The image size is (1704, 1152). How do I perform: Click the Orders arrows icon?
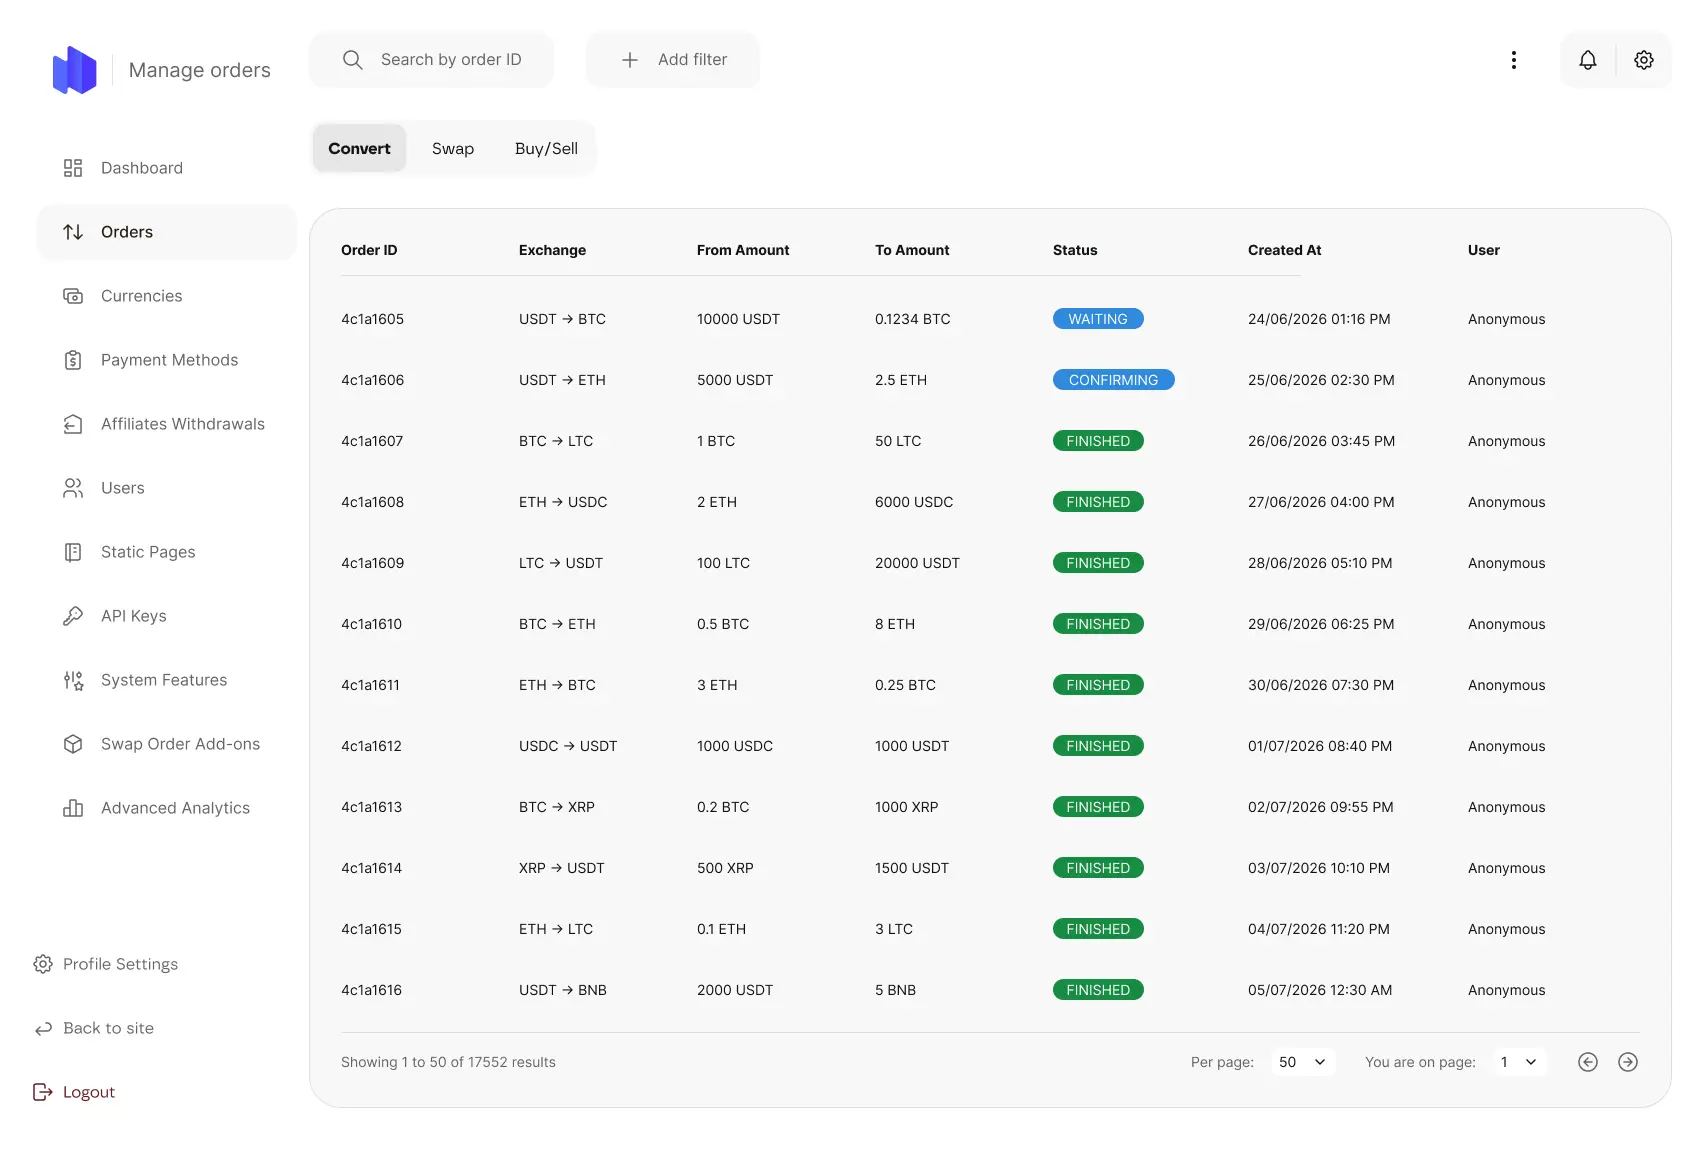click(73, 232)
